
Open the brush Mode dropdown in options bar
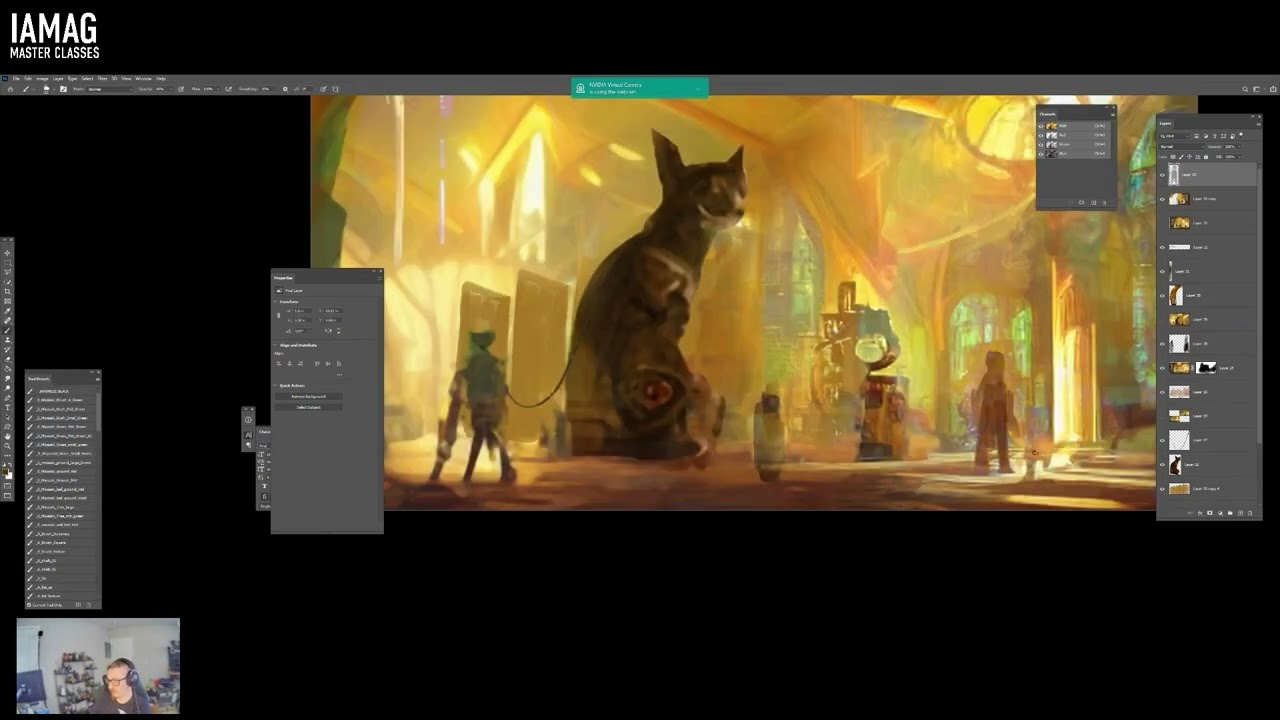(110, 89)
